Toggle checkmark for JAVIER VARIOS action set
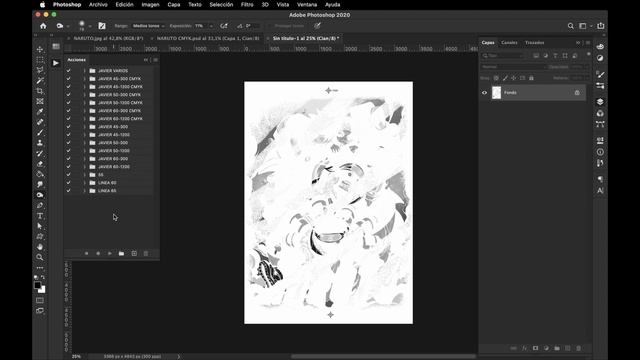This screenshot has height=360, width=640. coord(68,71)
